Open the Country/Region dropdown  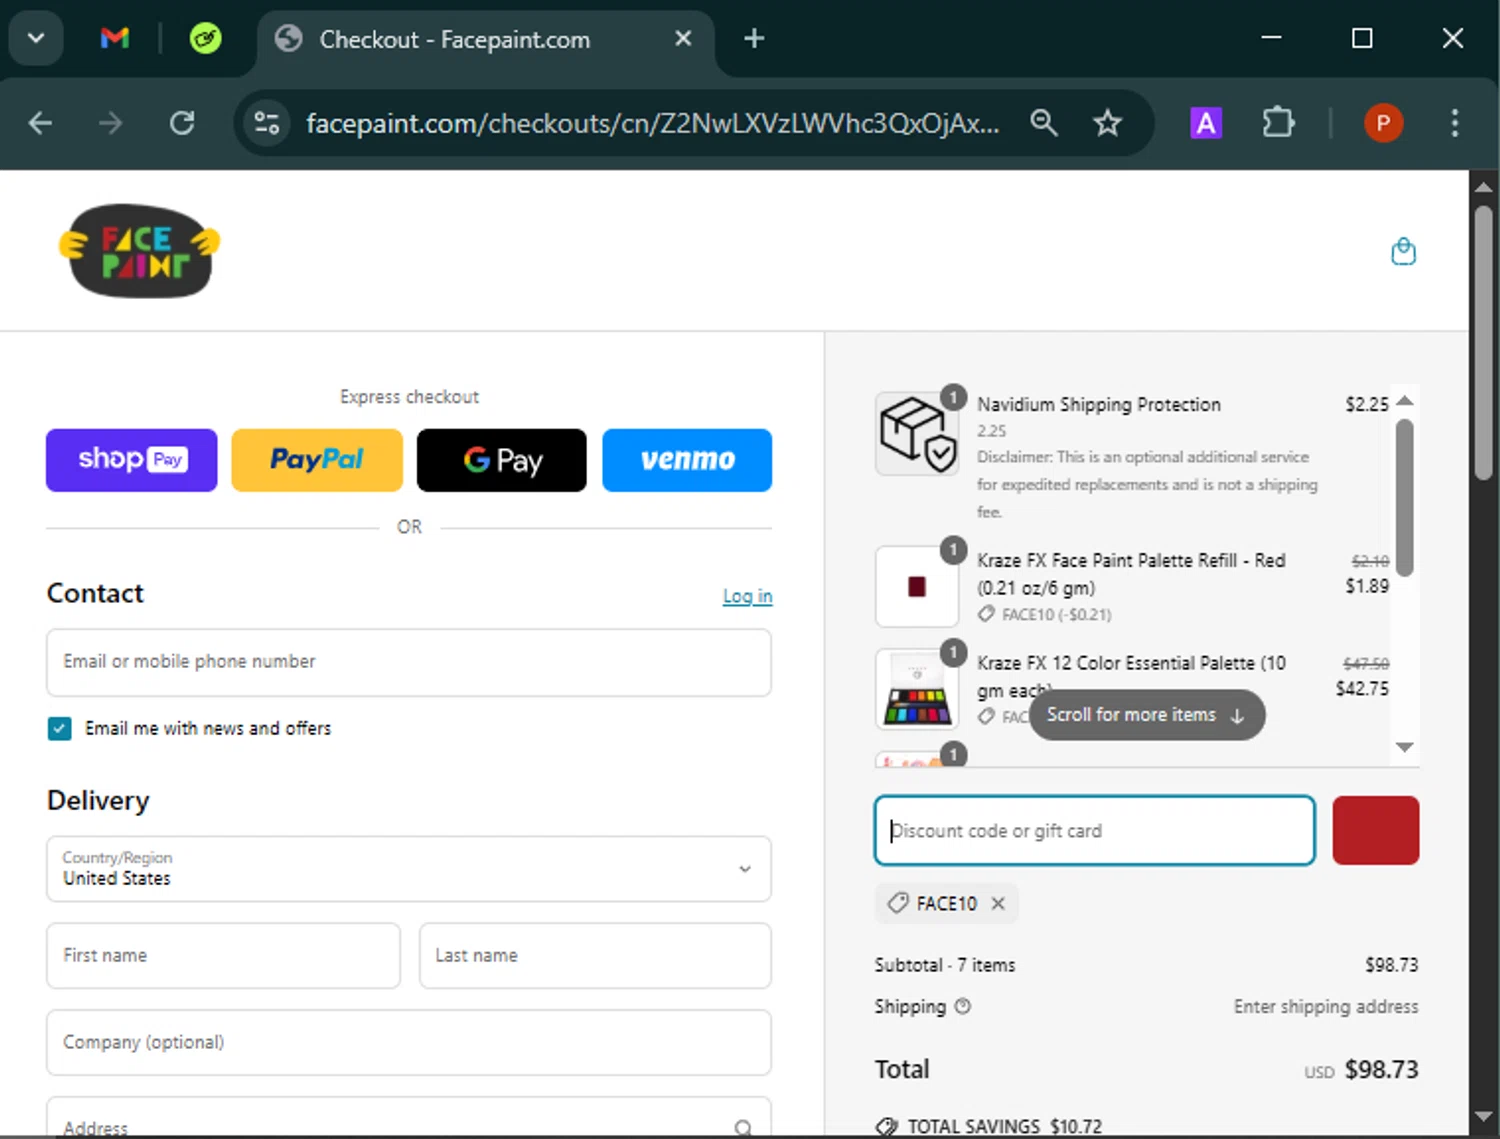point(409,869)
